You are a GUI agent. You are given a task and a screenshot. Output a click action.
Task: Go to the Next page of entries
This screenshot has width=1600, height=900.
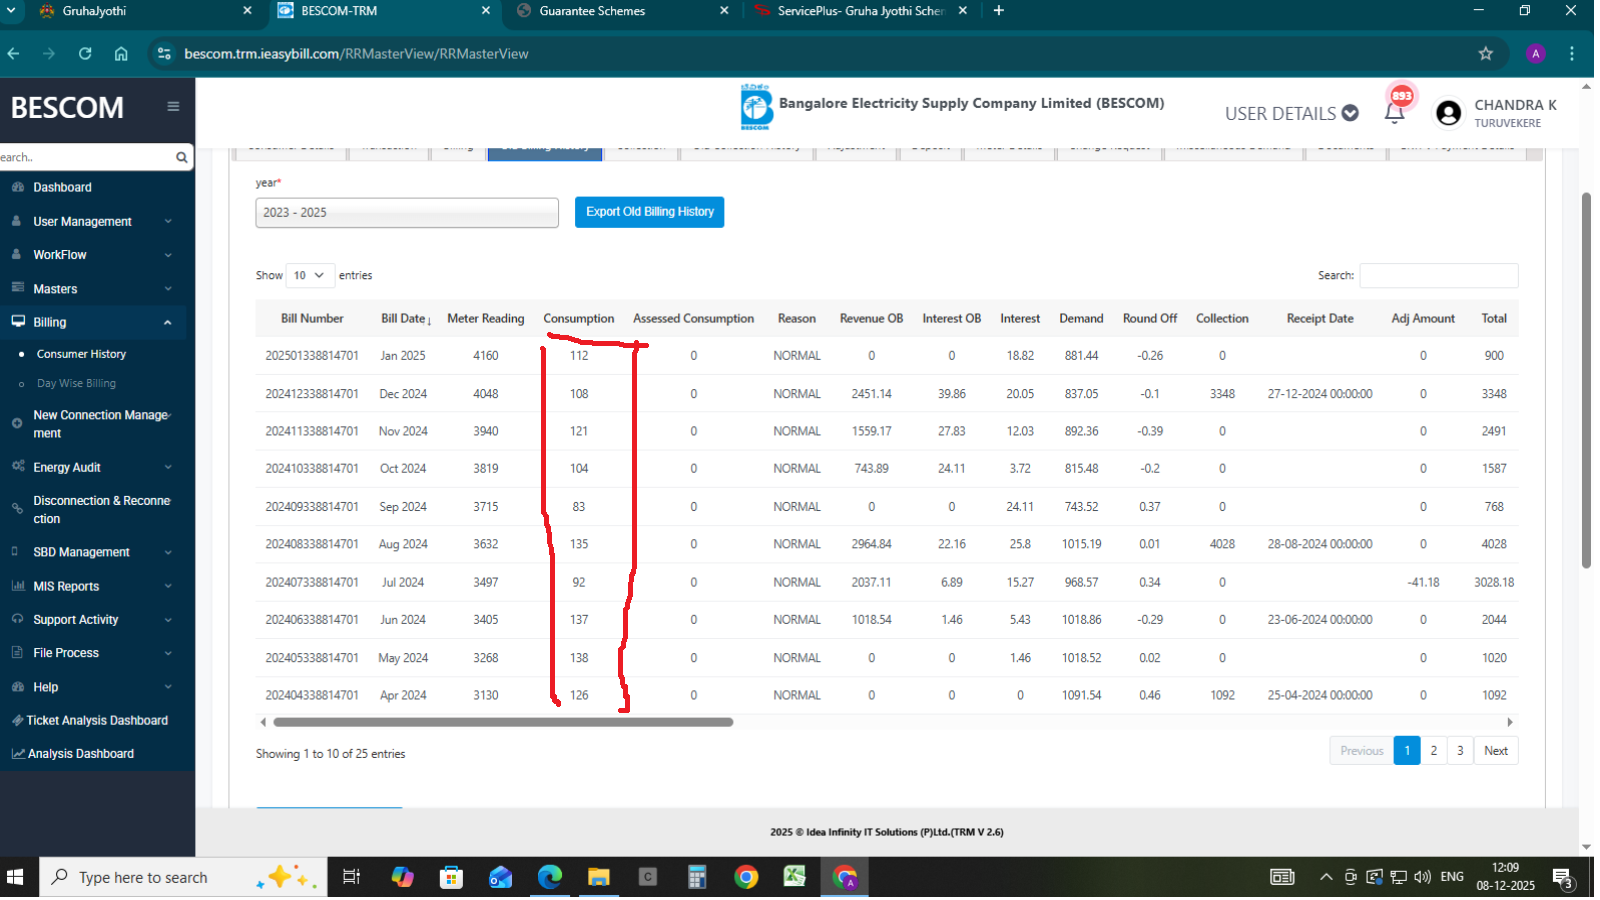[1495, 751]
